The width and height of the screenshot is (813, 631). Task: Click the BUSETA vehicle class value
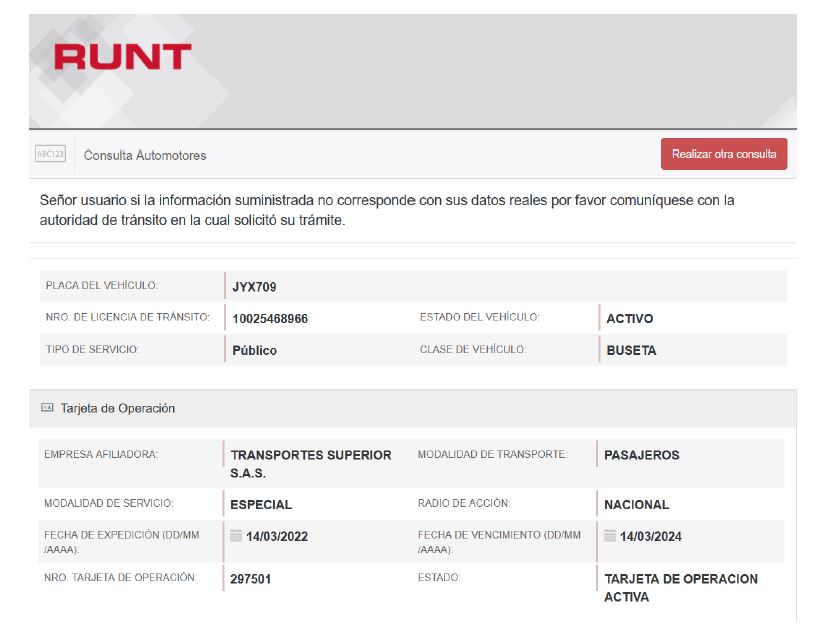click(x=631, y=351)
